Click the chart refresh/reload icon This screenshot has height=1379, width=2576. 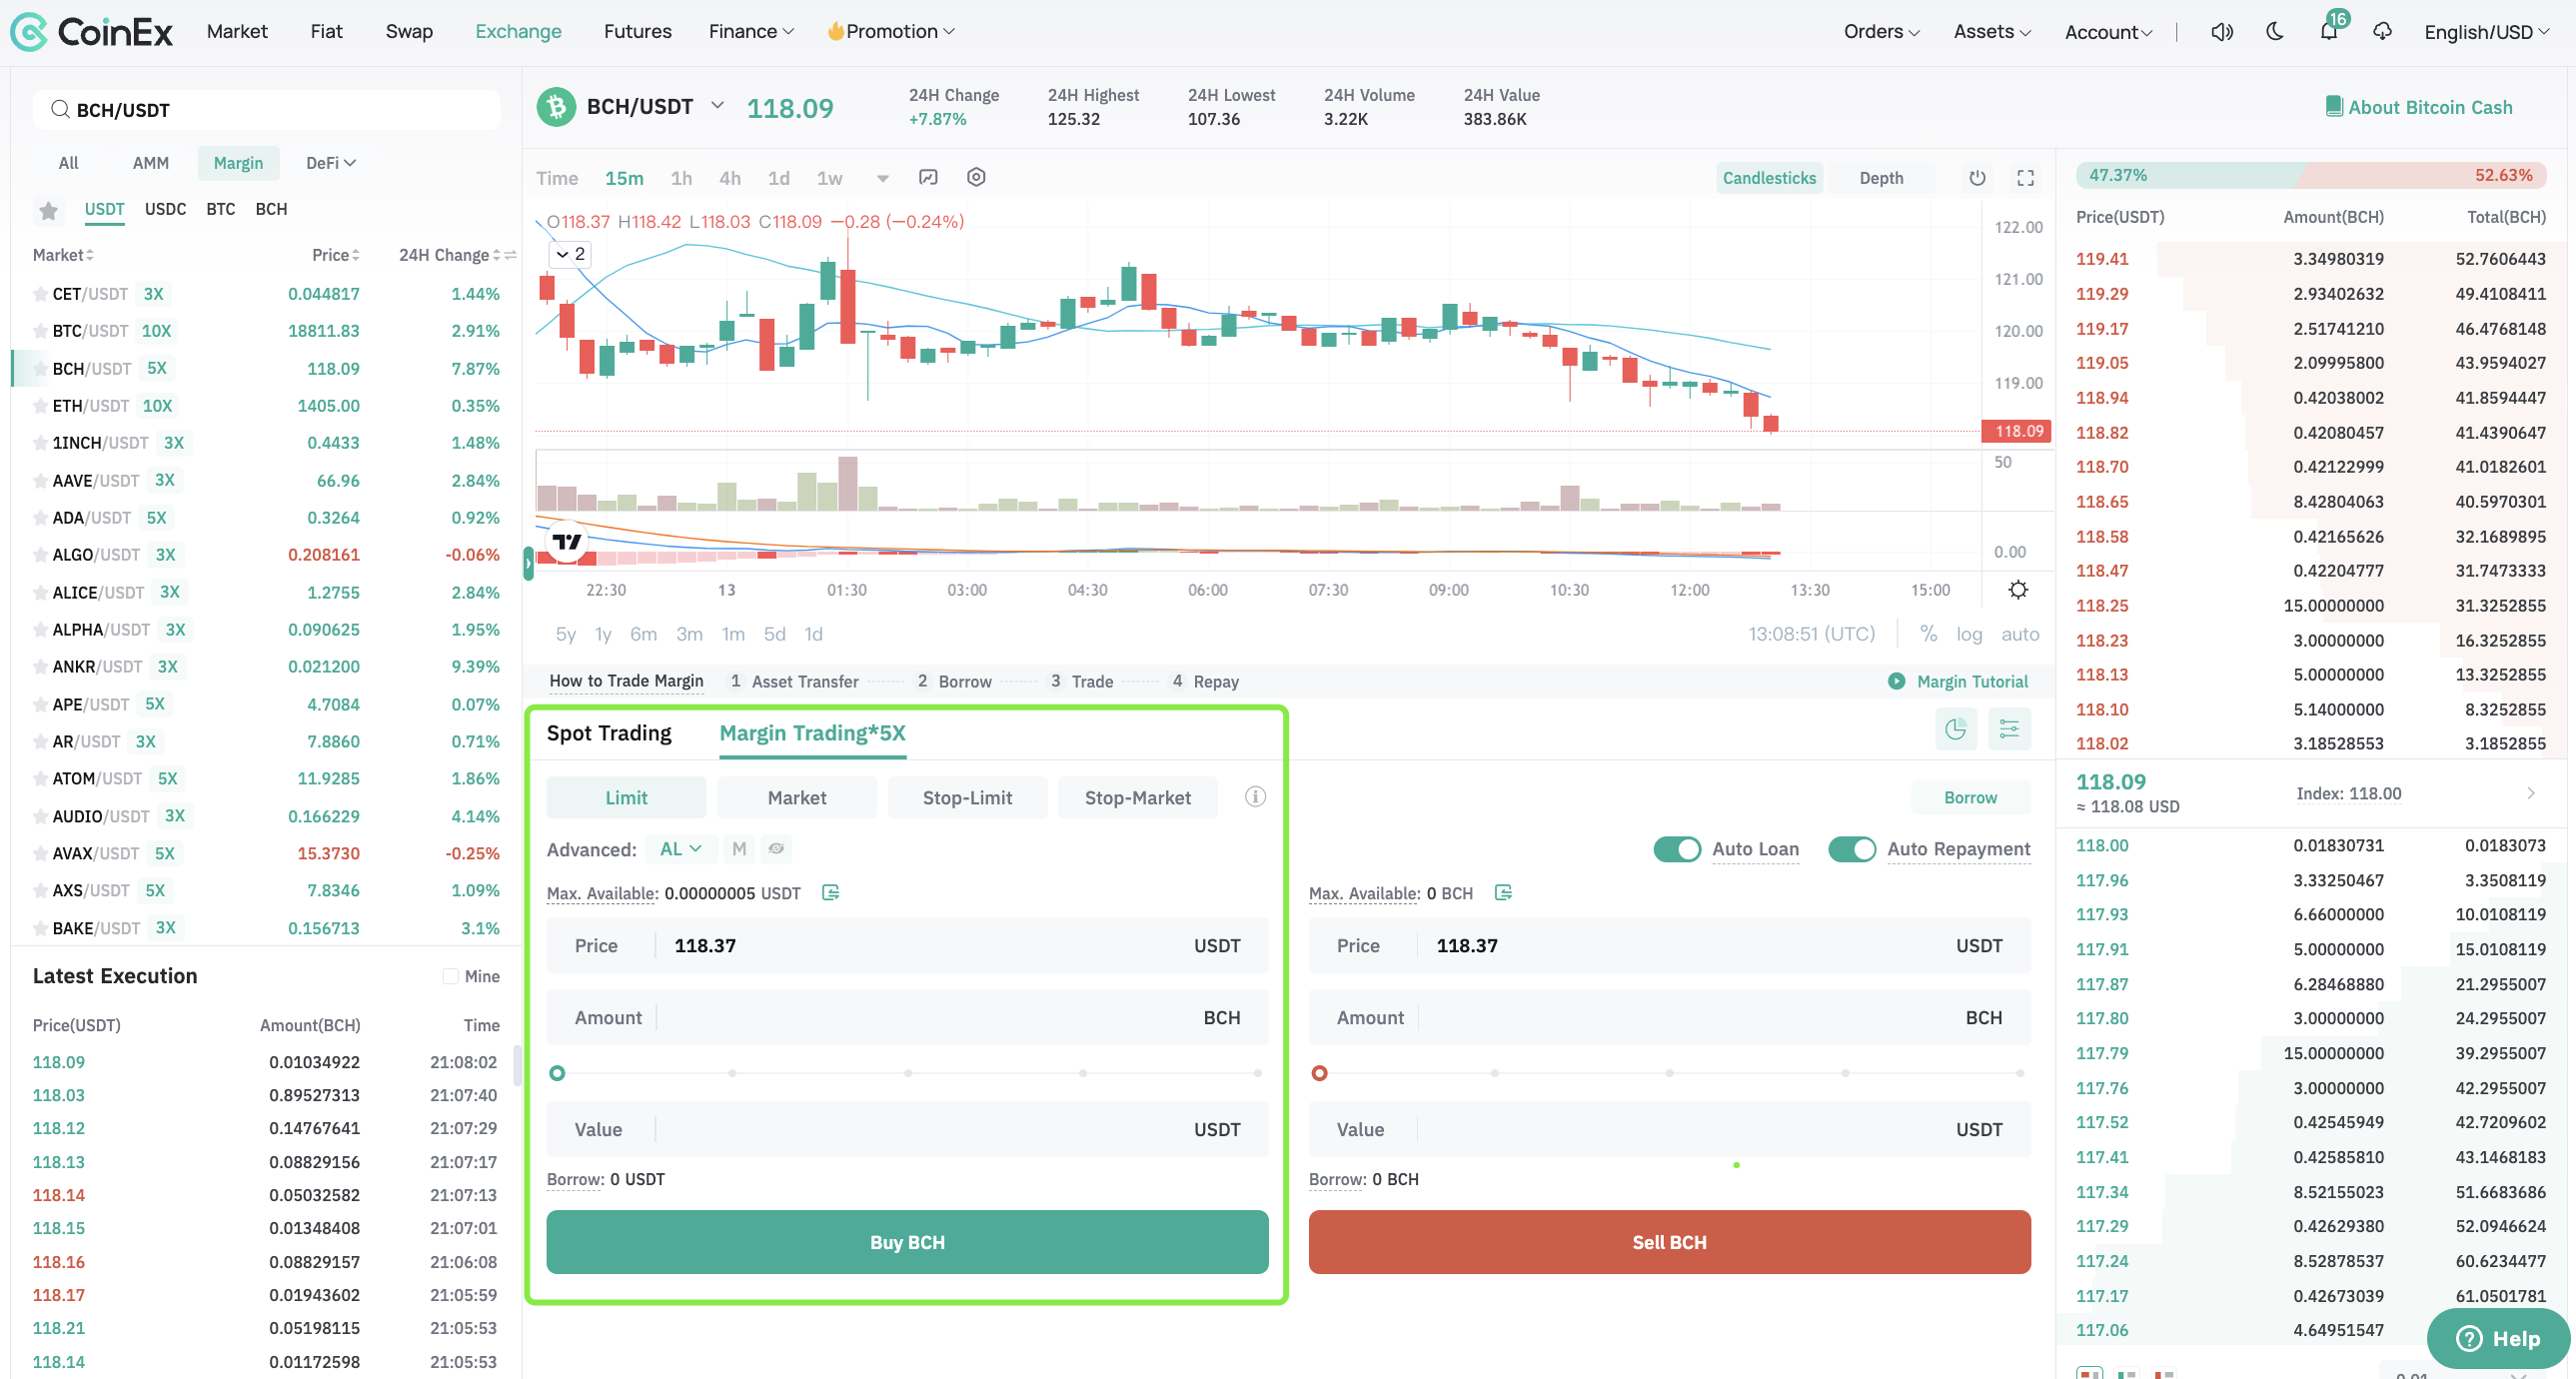click(1976, 177)
